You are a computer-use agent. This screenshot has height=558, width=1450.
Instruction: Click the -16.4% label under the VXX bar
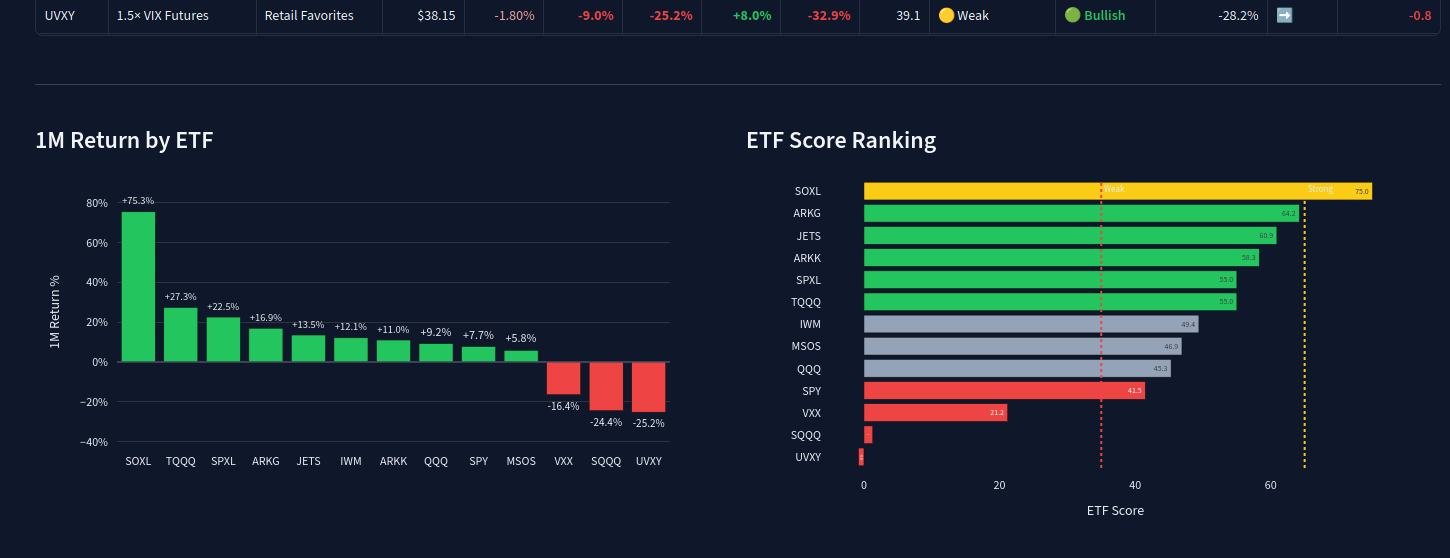pos(563,406)
